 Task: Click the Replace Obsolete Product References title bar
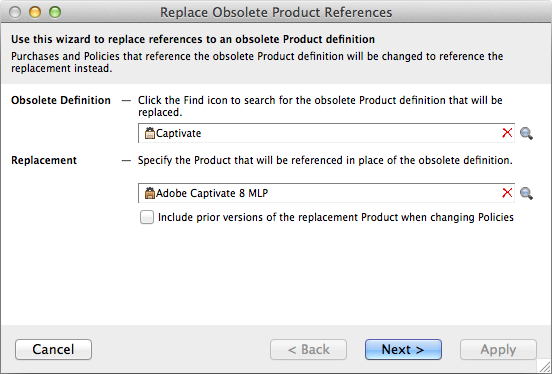coord(276,12)
